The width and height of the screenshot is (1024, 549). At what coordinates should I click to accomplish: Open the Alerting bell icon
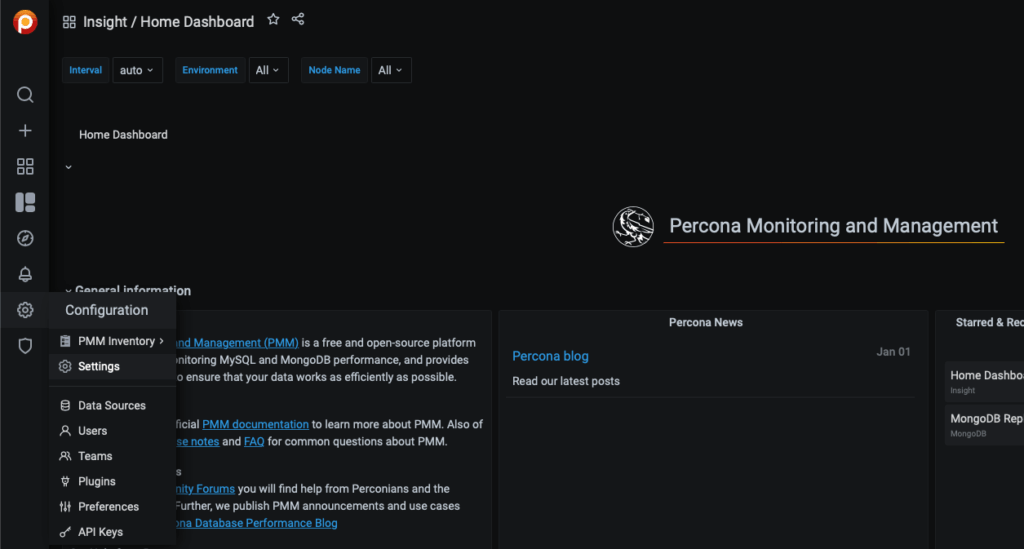pyautogui.click(x=25, y=275)
